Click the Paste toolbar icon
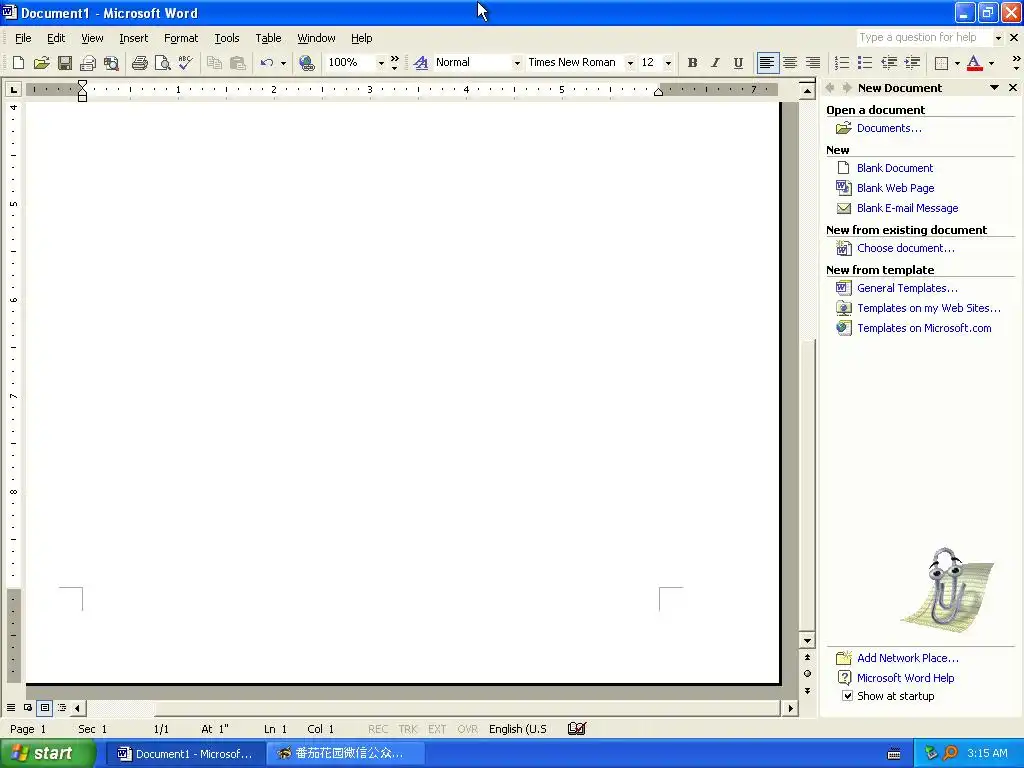The width and height of the screenshot is (1024, 768). coord(238,63)
